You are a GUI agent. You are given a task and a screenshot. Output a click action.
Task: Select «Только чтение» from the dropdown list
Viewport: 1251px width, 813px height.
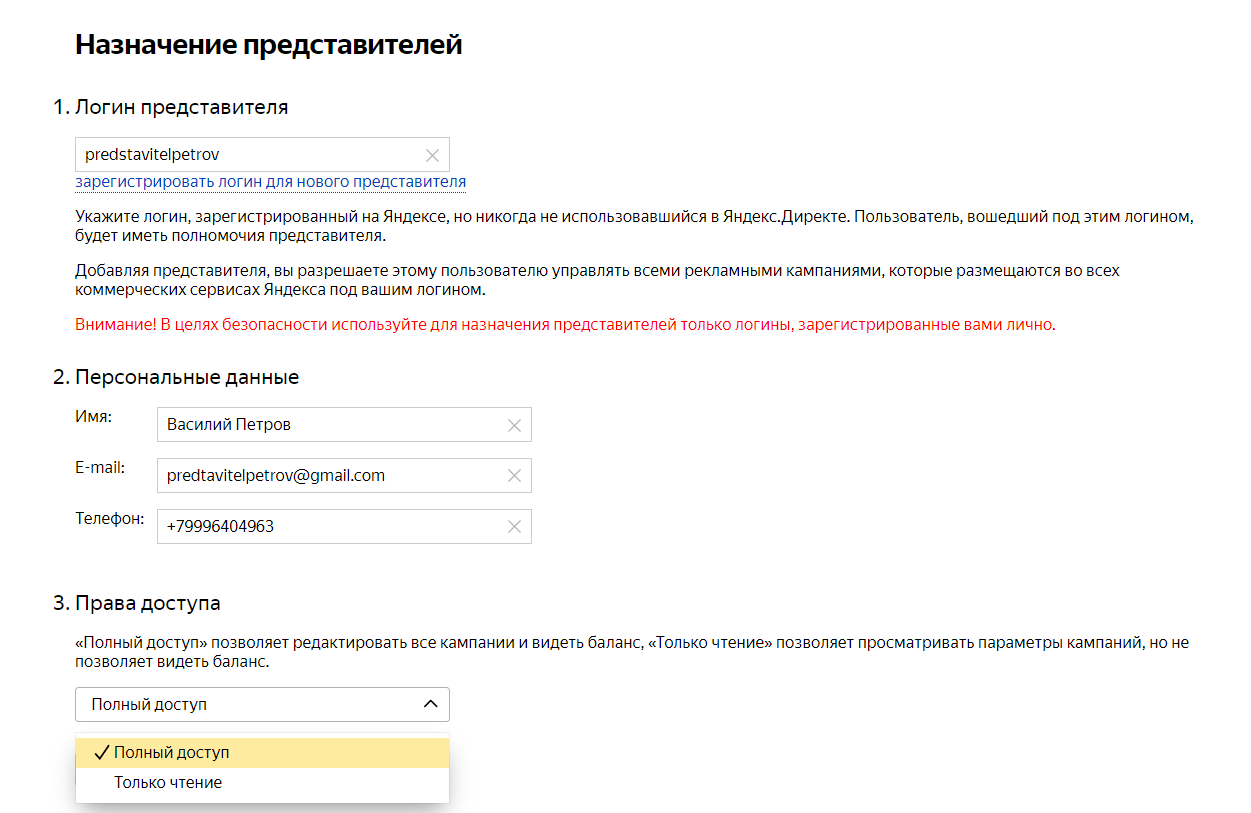[x=168, y=783]
